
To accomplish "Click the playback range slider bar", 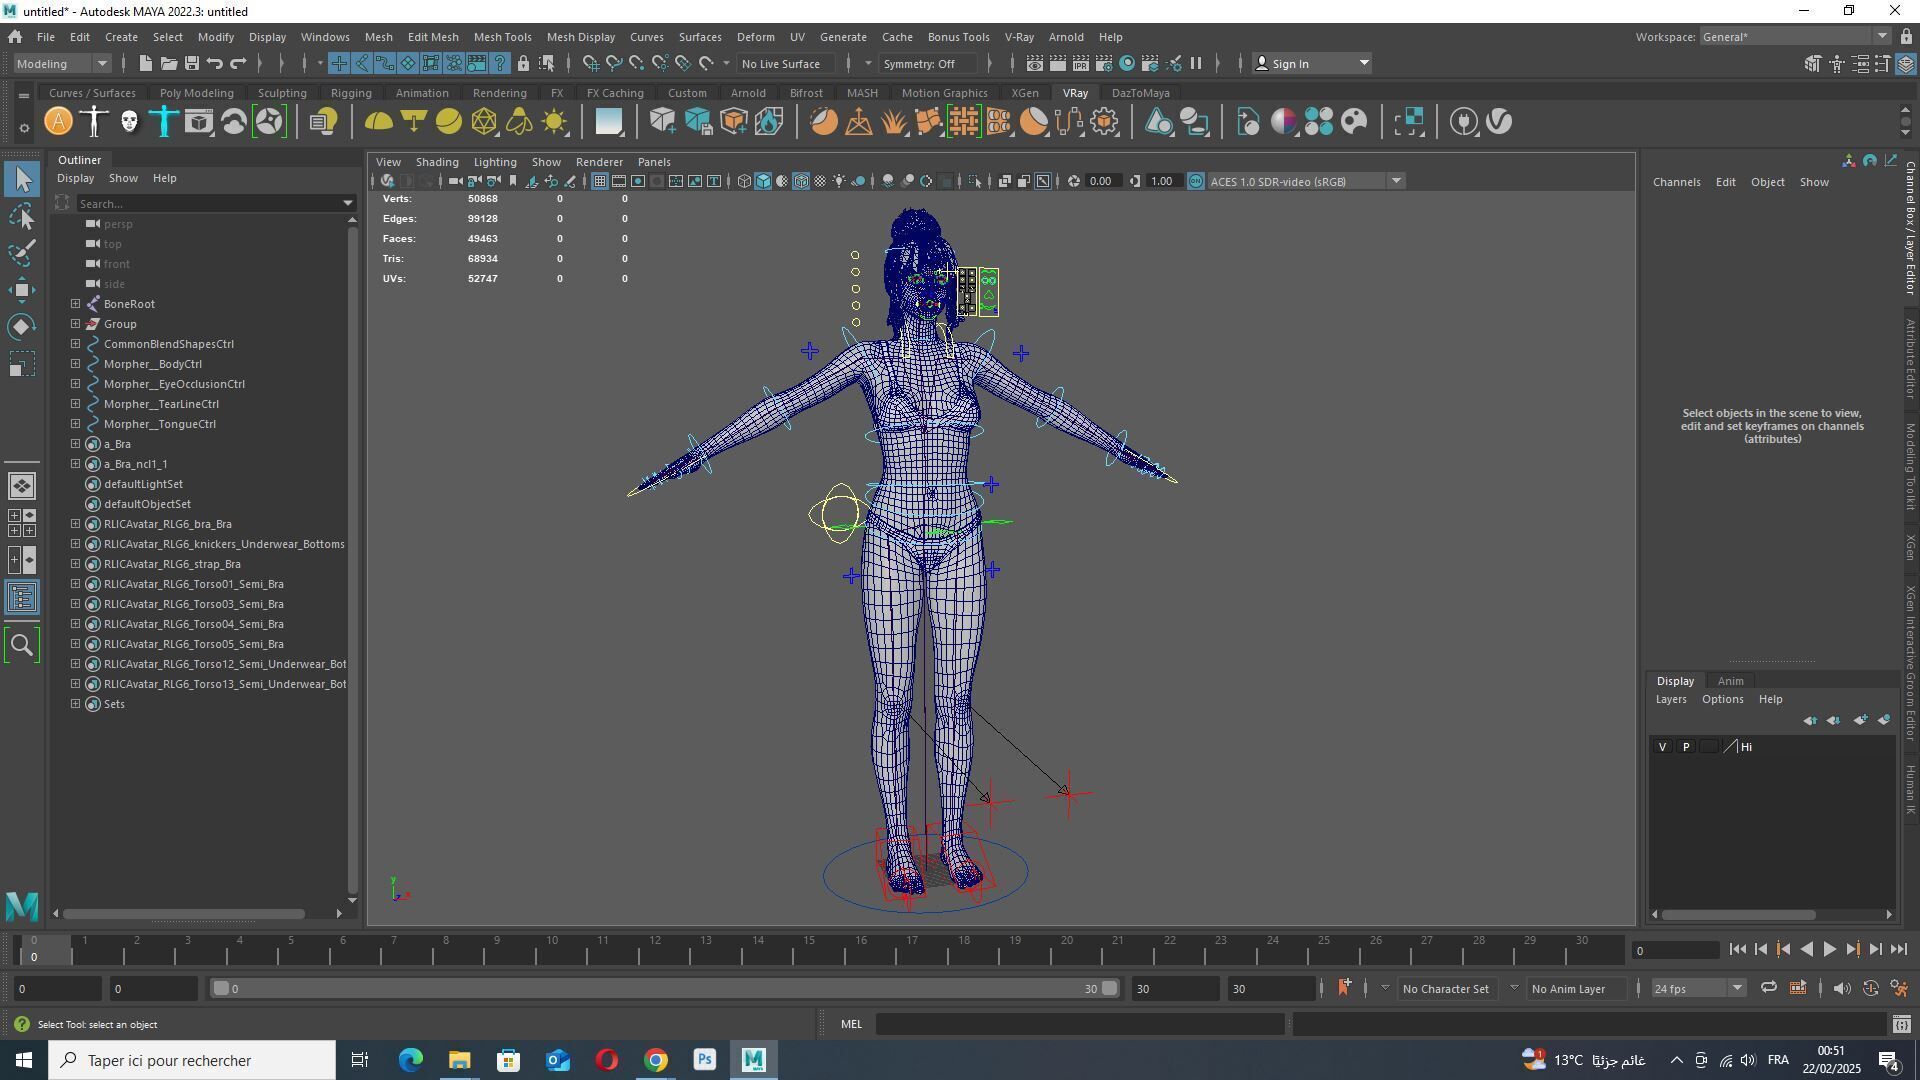I will point(664,988).
